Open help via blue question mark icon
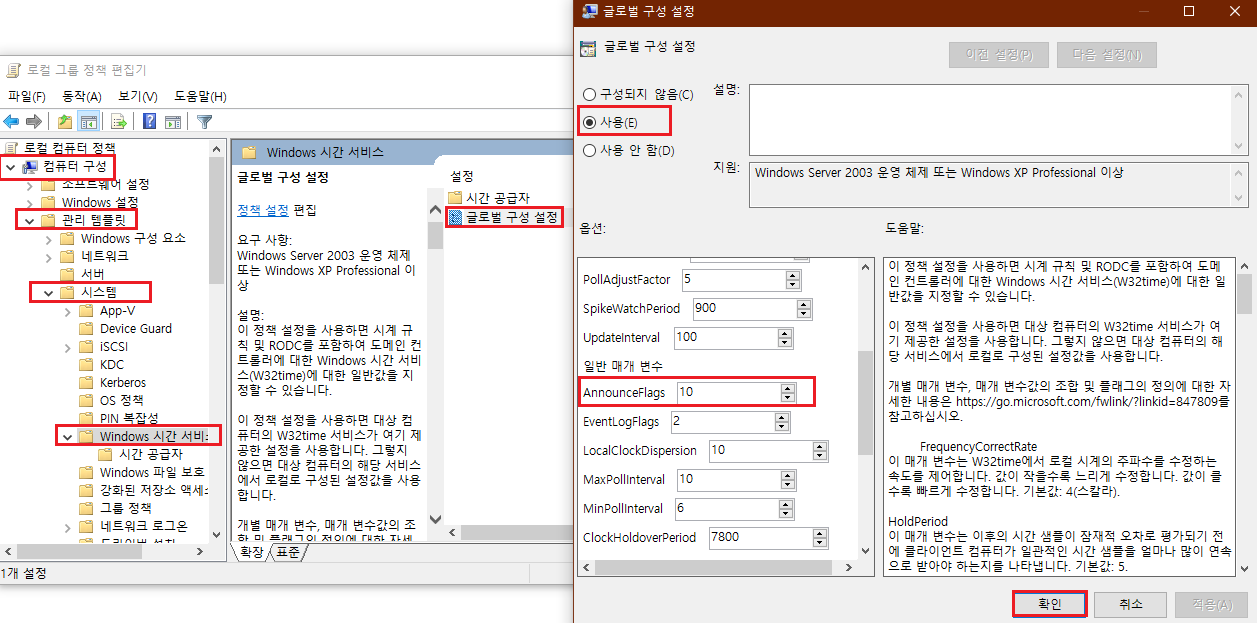This screenshot has height=623, width=1257. pos(149,122)
